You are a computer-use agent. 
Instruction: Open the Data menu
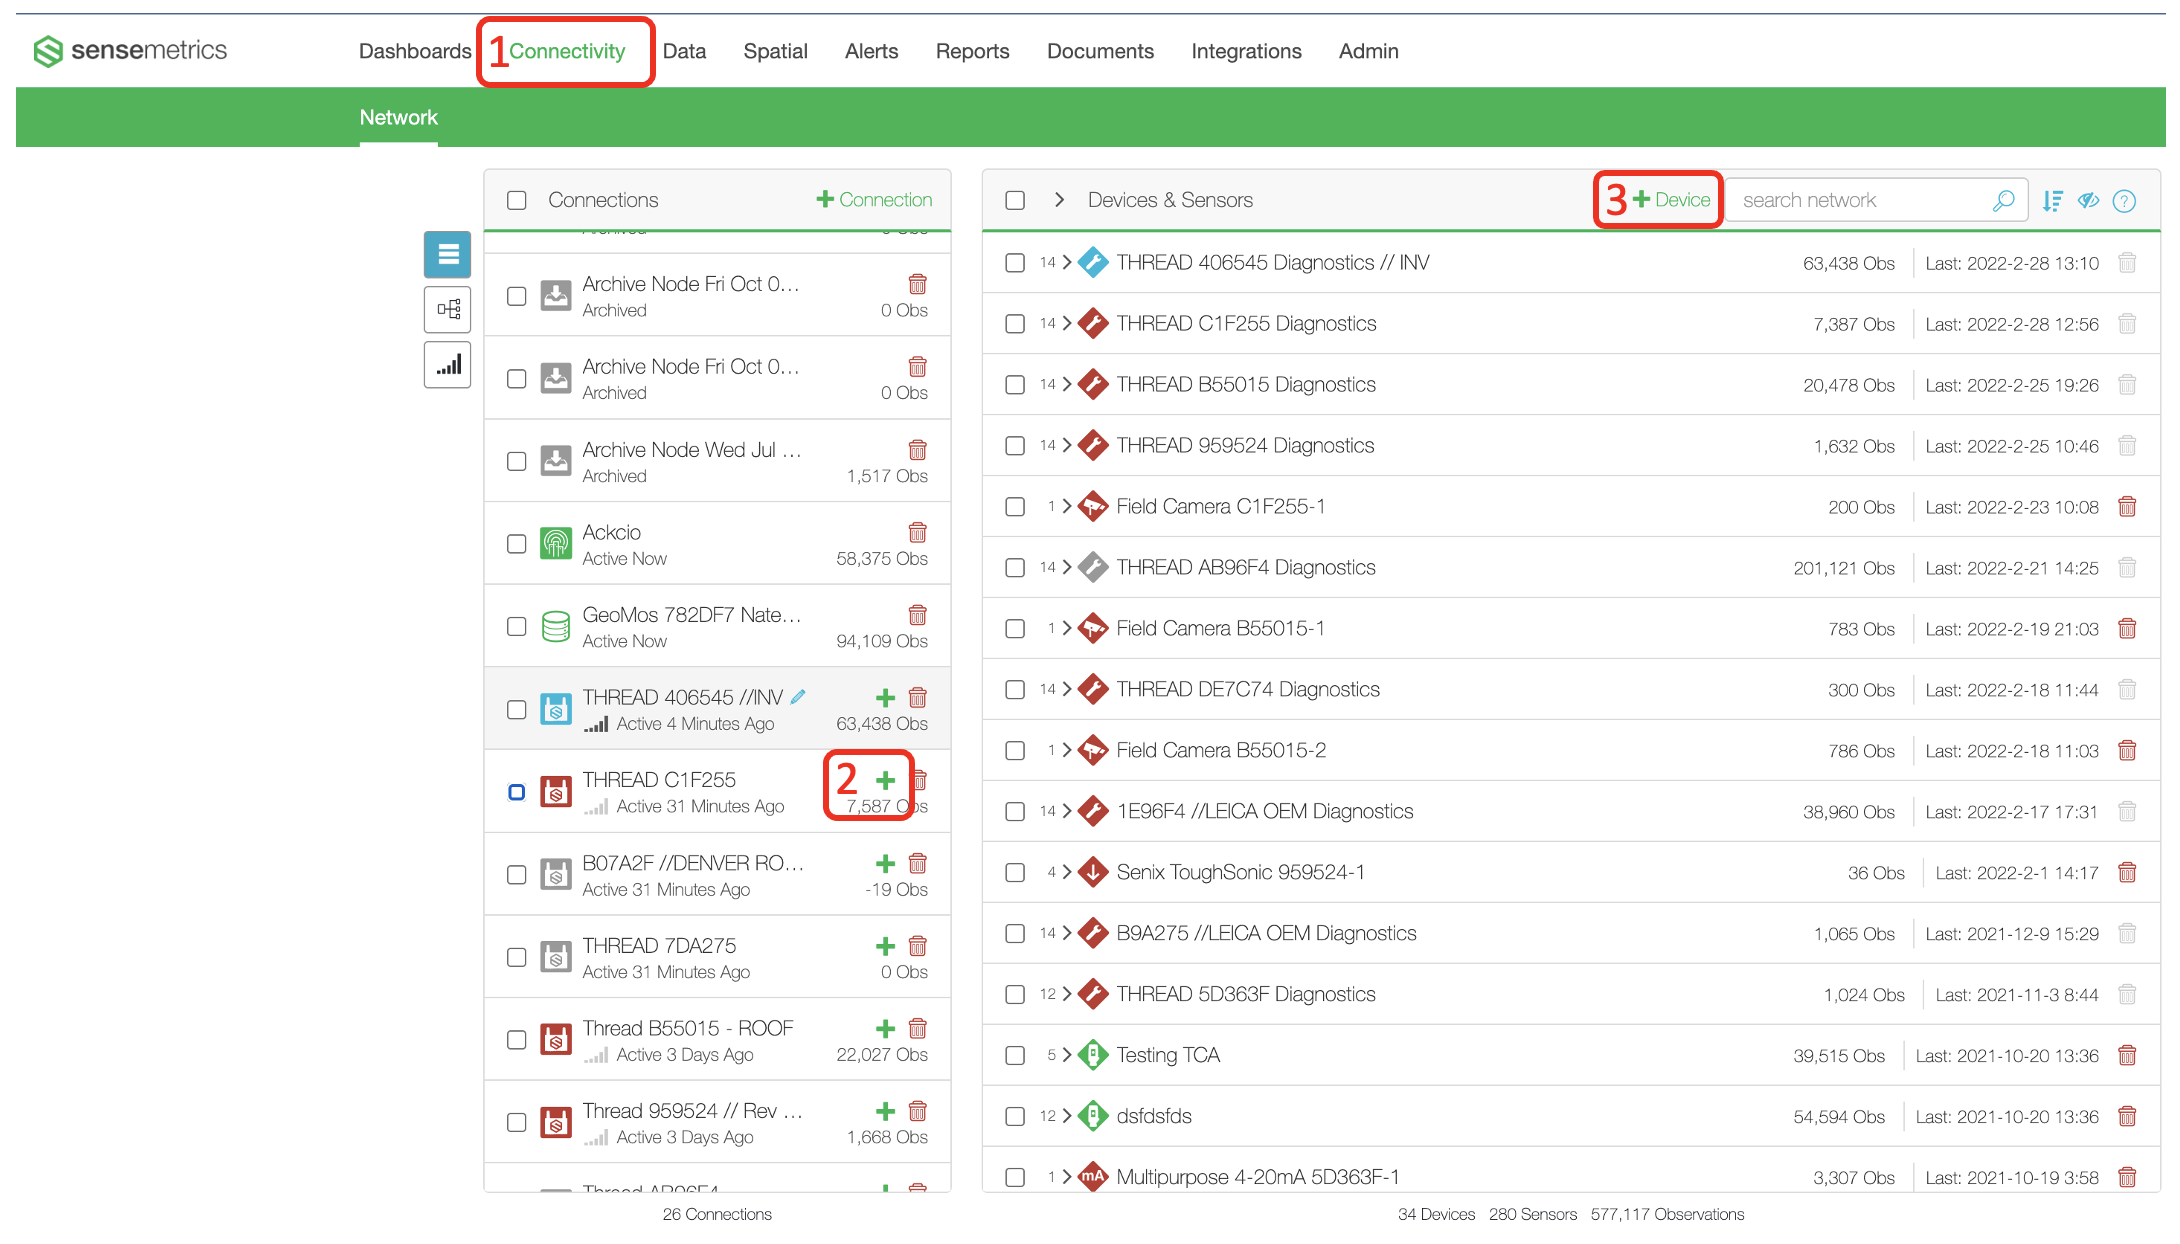685,51
